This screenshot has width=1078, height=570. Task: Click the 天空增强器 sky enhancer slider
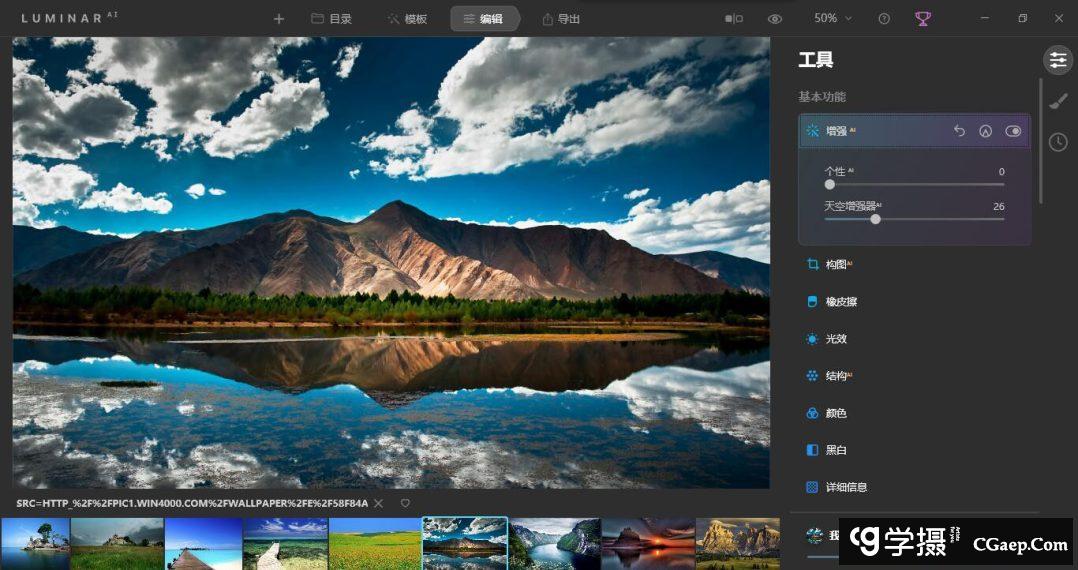(x=875, y=219)
